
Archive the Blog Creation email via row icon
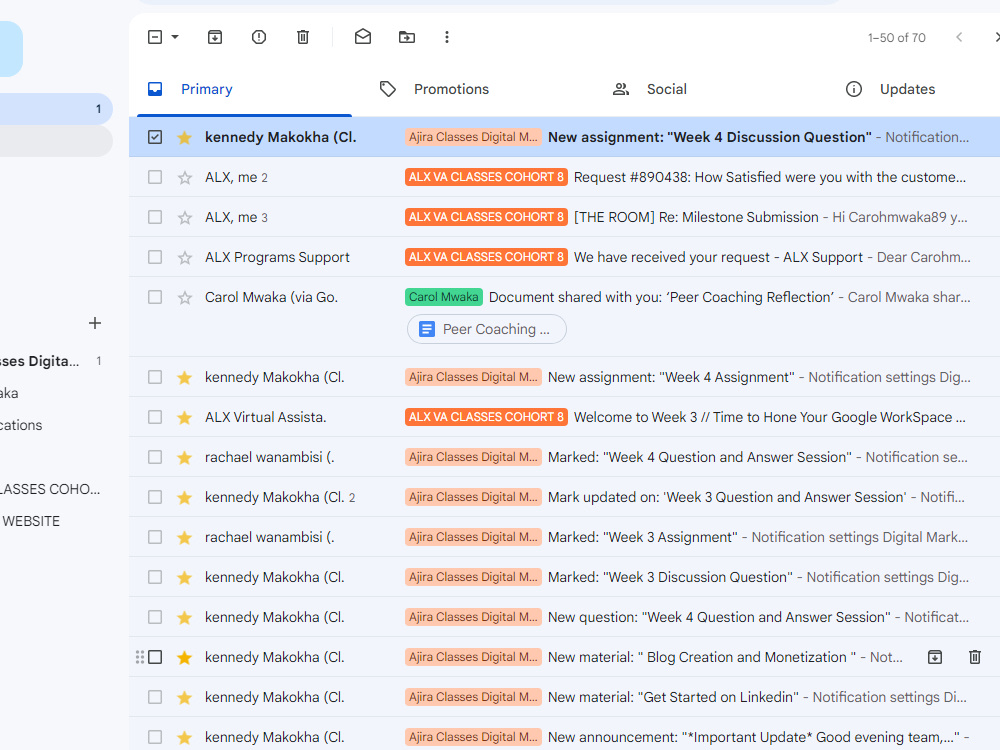[934, 657]
